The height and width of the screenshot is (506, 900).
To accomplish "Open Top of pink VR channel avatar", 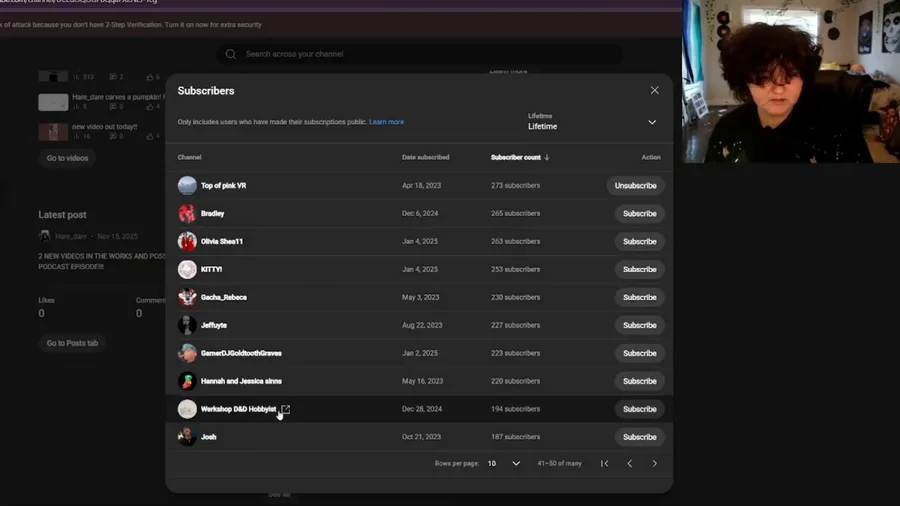I will 187,186.
